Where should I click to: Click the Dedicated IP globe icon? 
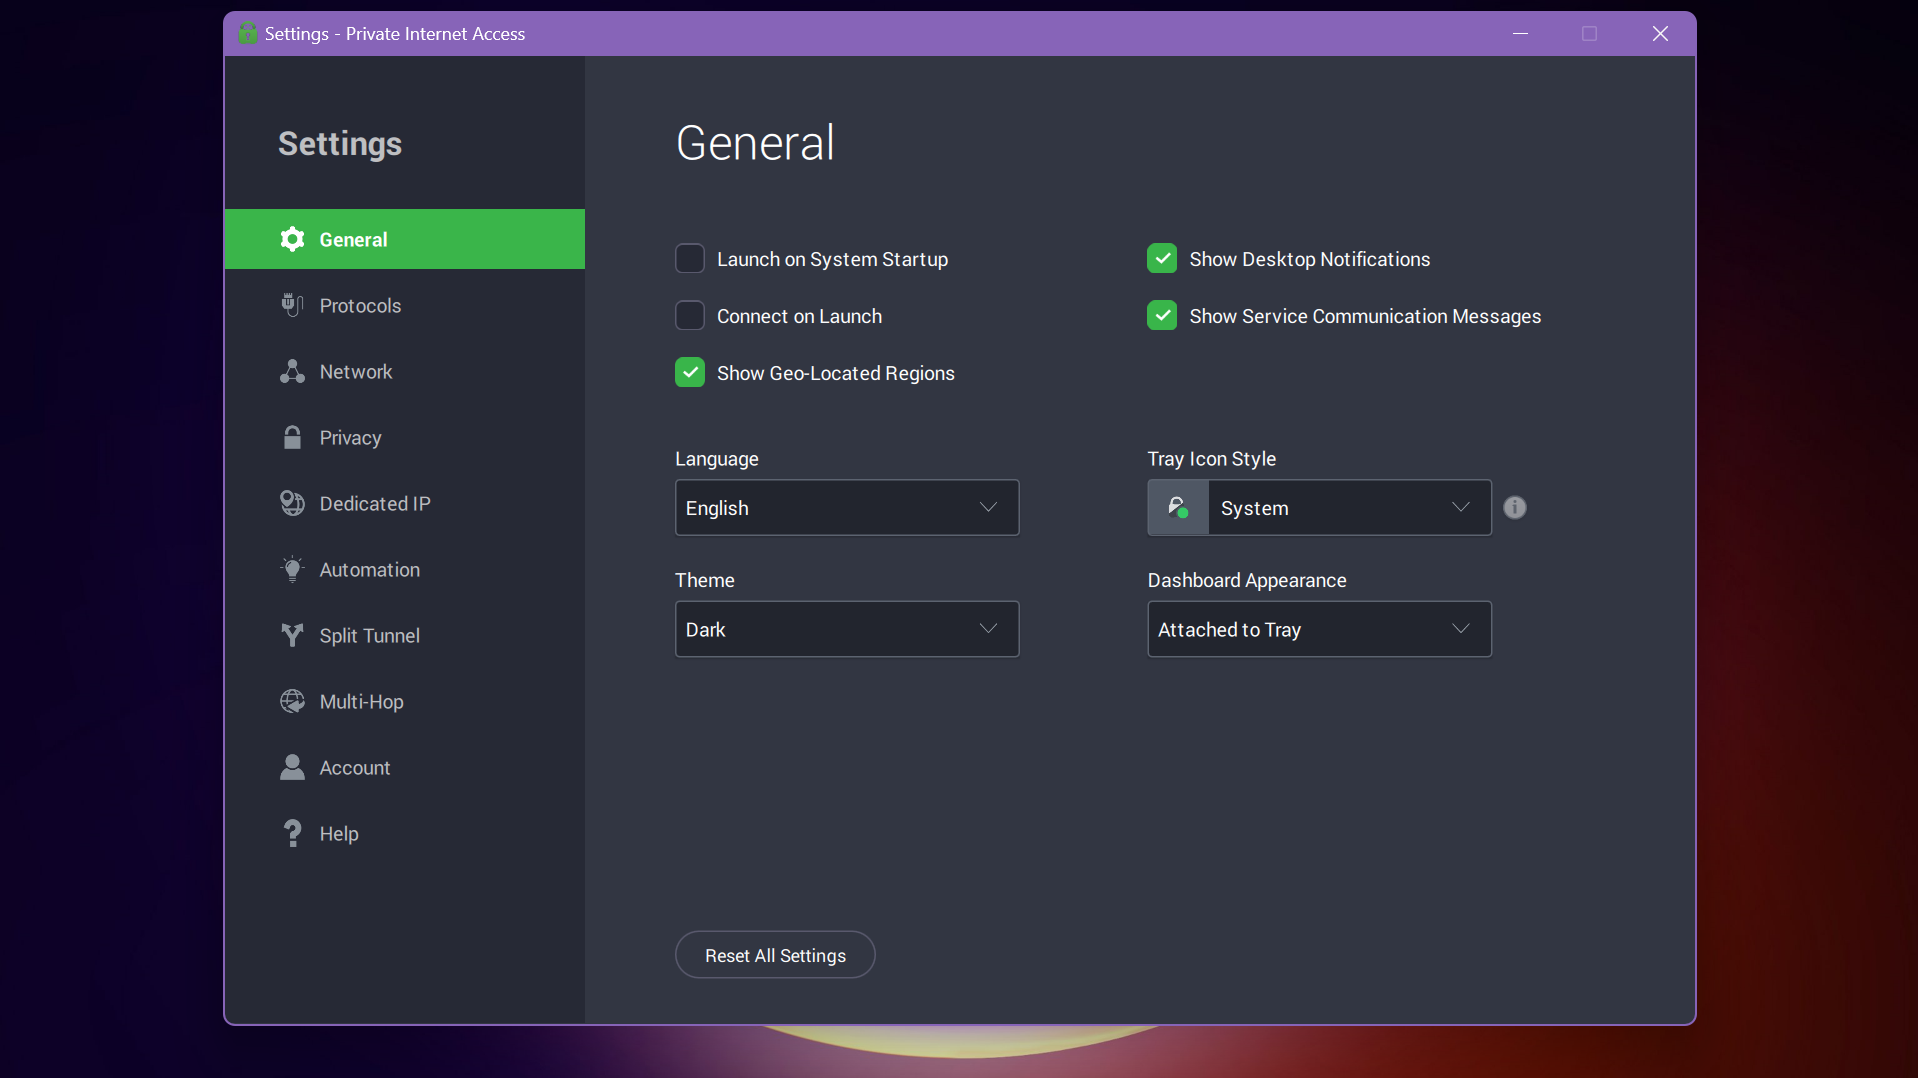(x=292, y=503)
